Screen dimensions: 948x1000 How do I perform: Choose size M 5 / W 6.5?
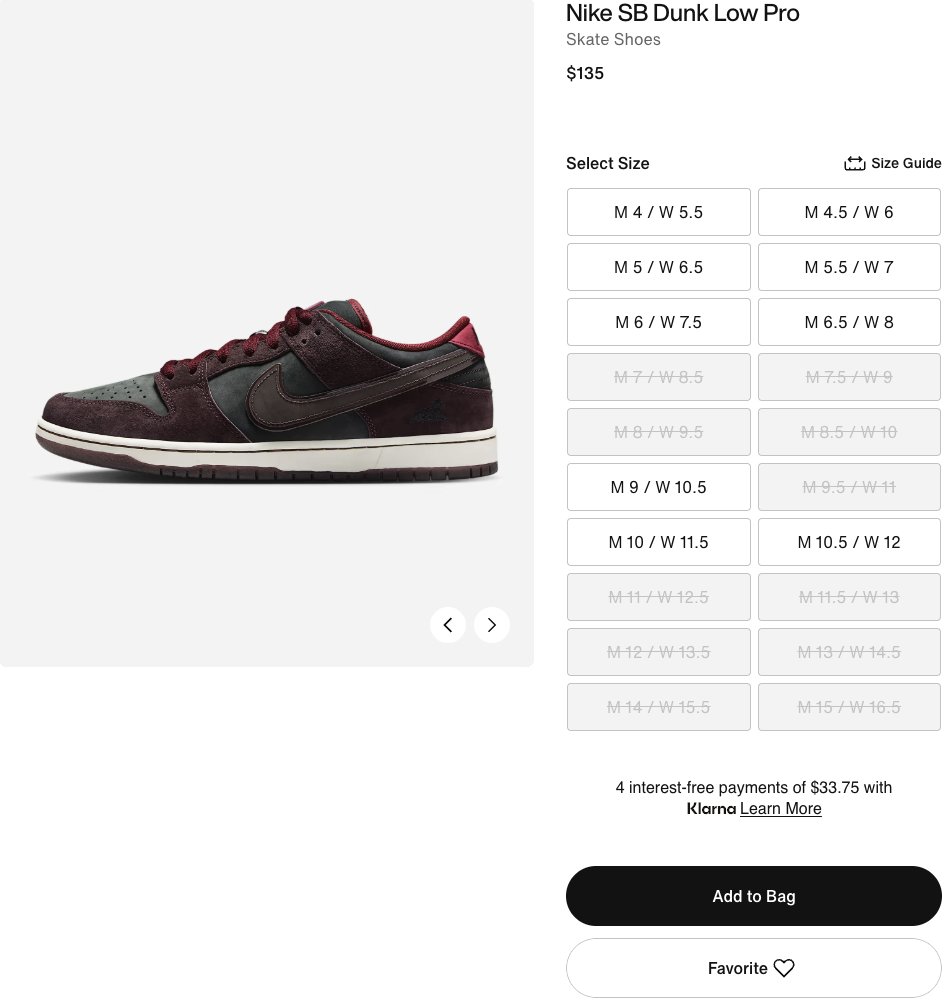(x=658, y=267)
